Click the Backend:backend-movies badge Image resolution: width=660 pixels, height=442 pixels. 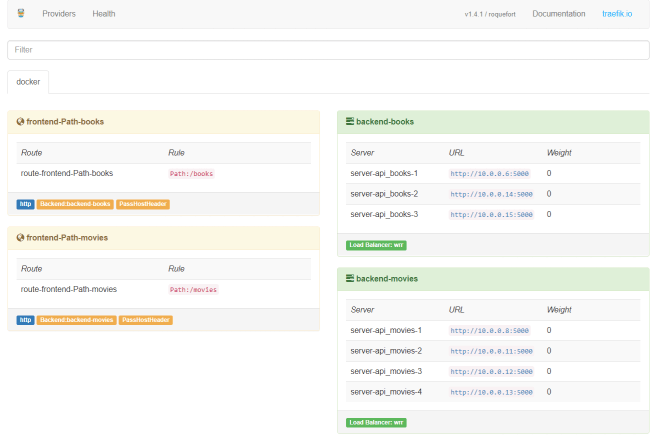coord(77,320)
